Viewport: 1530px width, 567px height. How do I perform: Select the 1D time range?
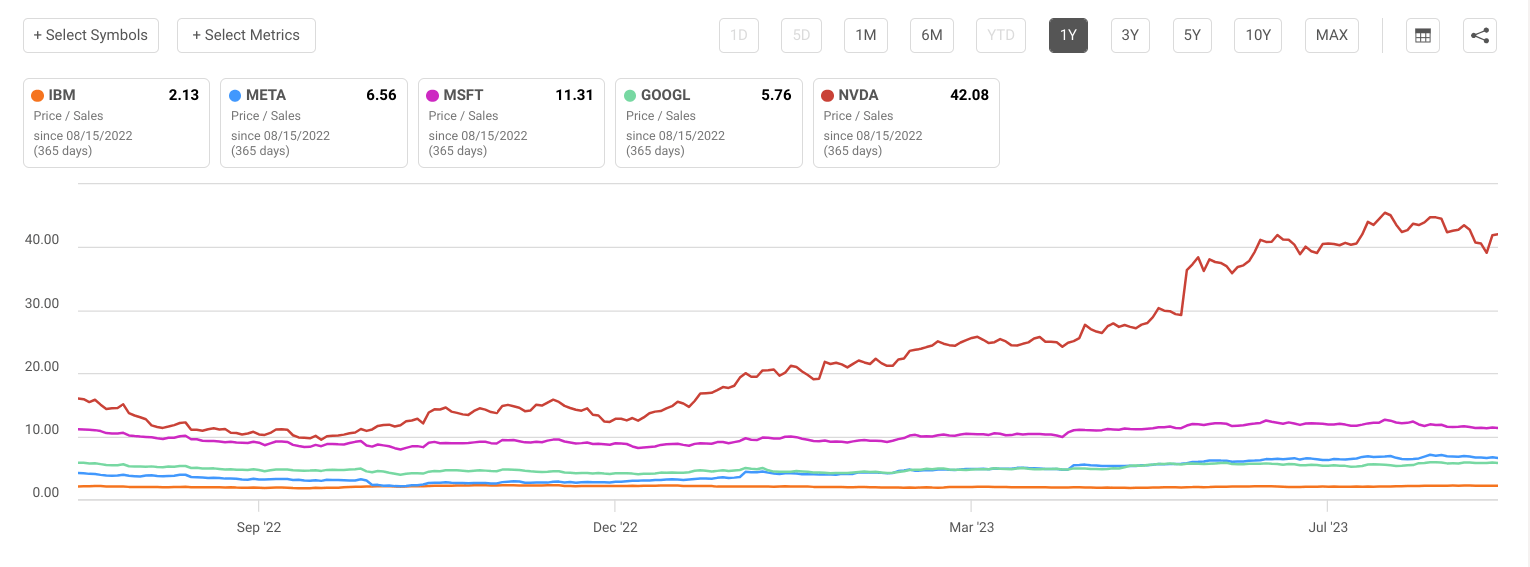(739, 35)
